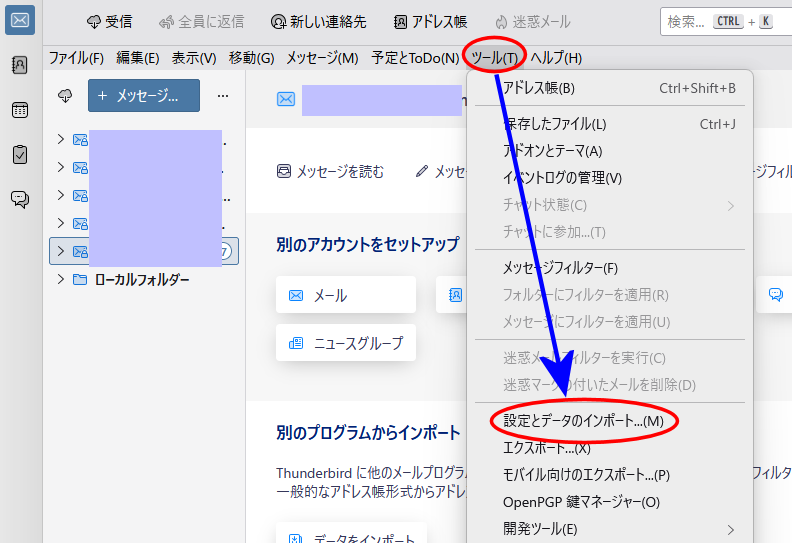Select 設定とデータのインポート menu entry
The height and width of the screenshot is (543, 792).
583,422
